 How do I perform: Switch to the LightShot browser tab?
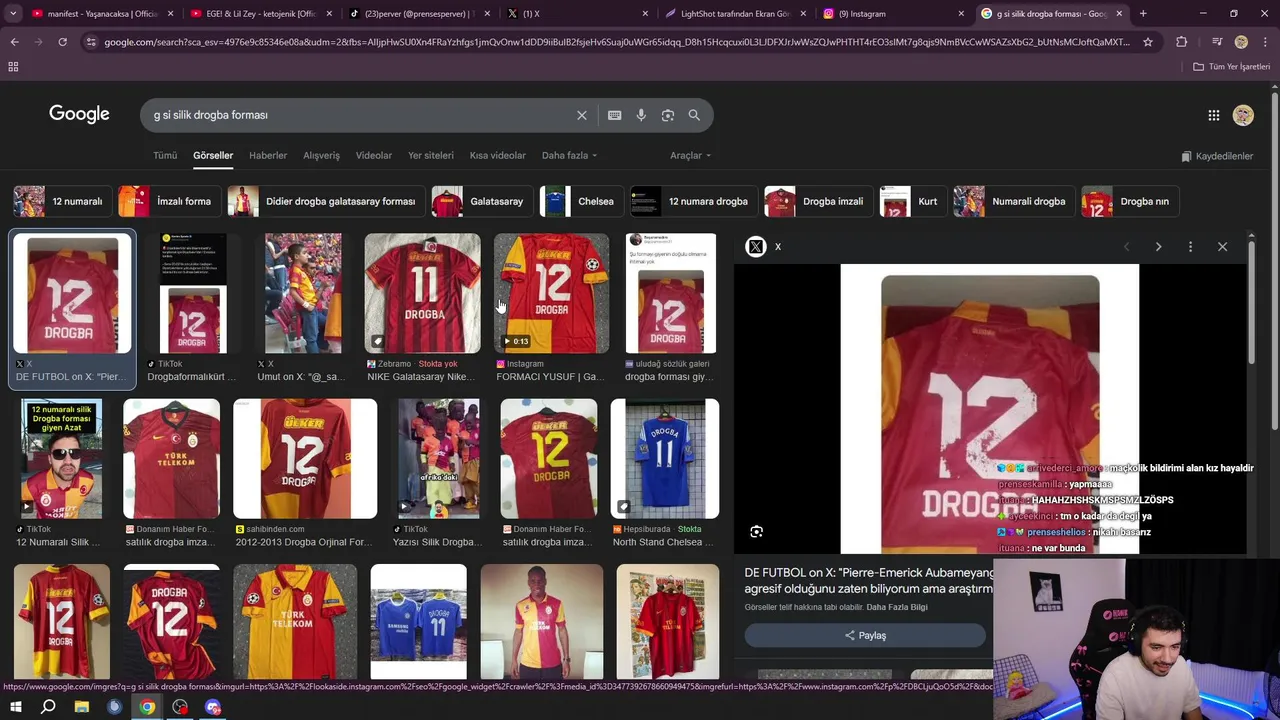pos(727,14)
